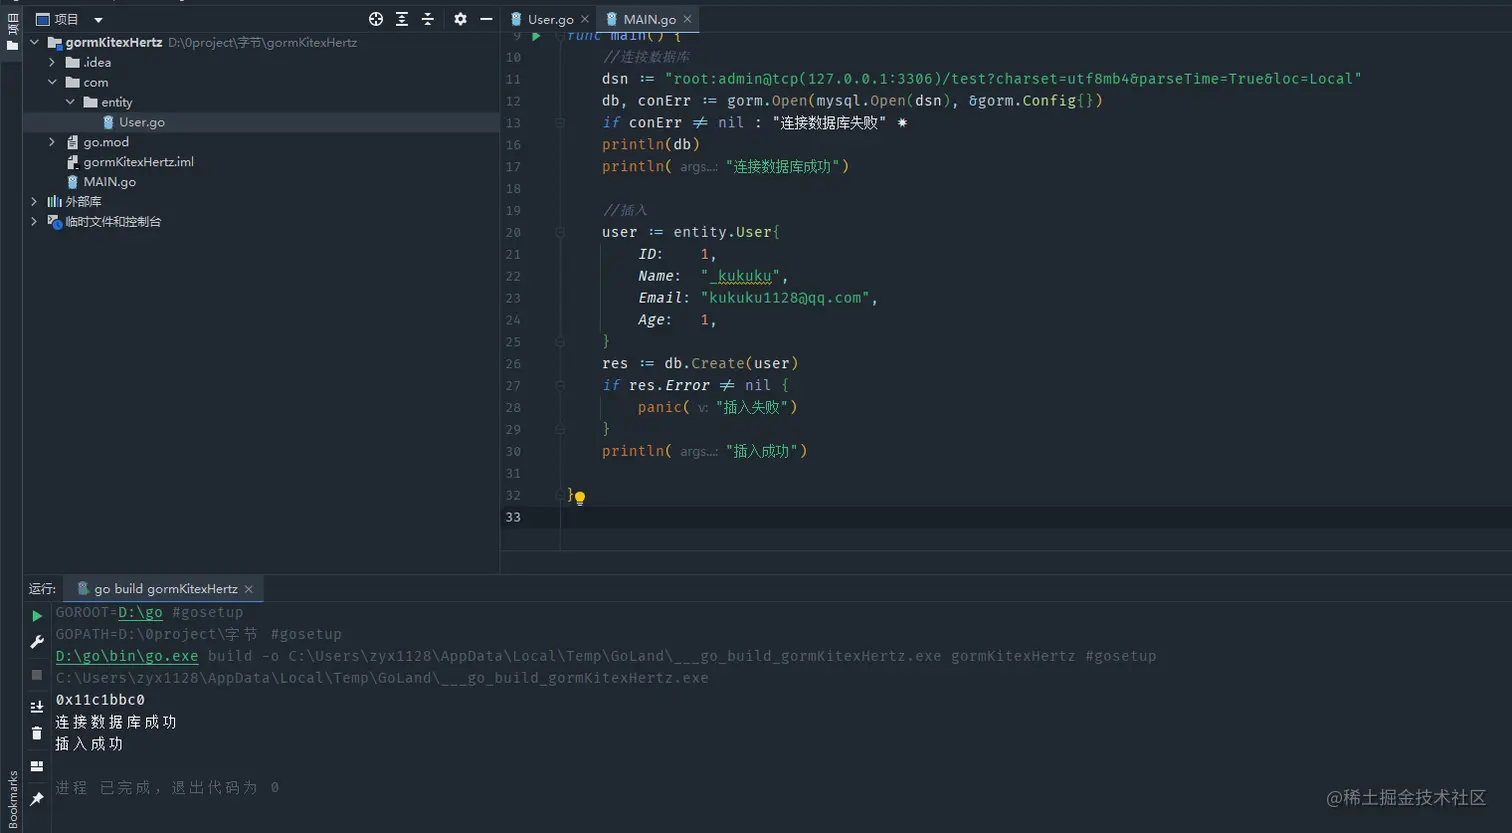Image resolution: width=1512 pixels, height=833 pixels.
Task: Clear console output with trash icon
Action: coord(37,733)
